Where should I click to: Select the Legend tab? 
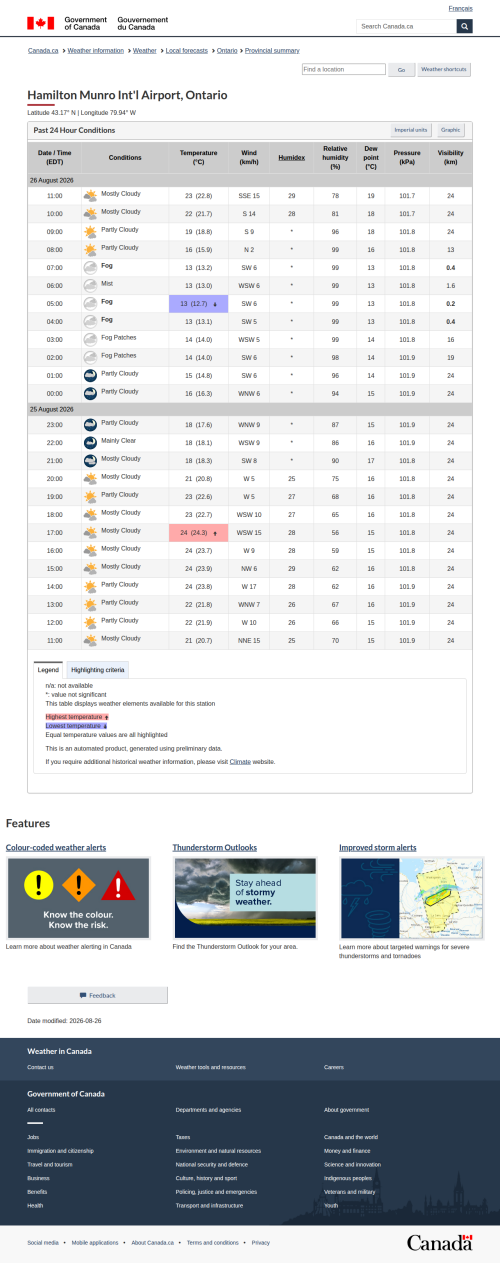[49, 669]
